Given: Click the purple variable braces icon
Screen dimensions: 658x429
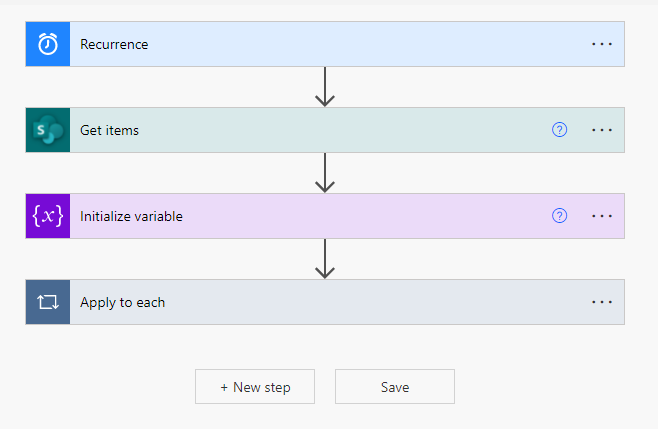Looking at the screenshot, I should pos(48,216).
